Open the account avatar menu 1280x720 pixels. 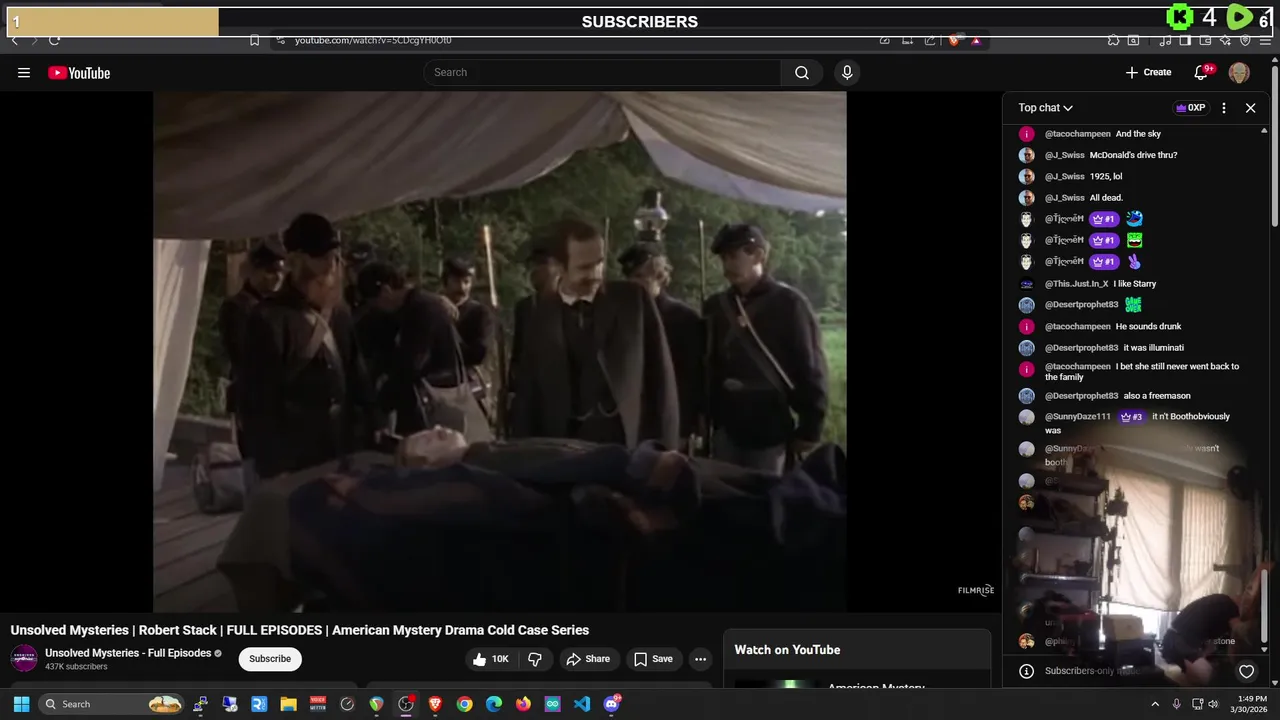(1239, 72)
